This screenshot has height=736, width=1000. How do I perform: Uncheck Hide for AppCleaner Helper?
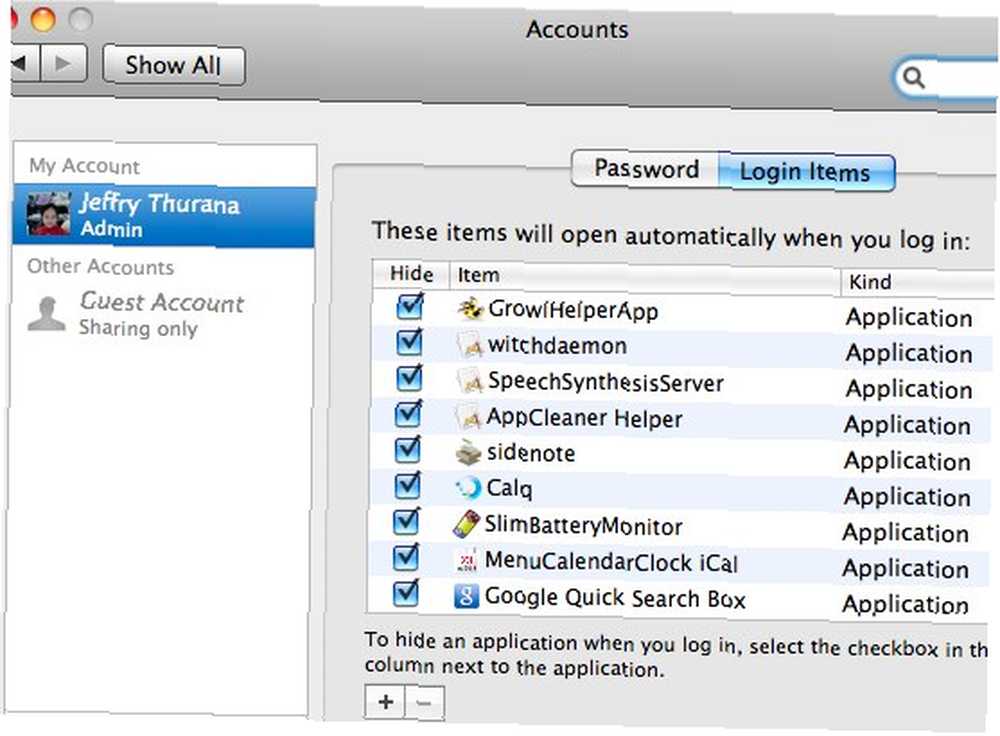(408, 415)
